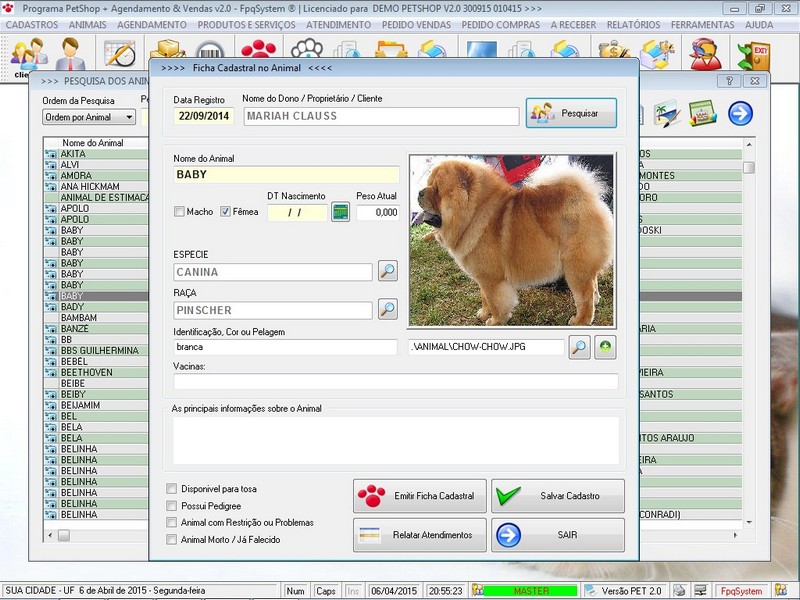Click the businessman user toolbar icon
Image resolution: width=800 pixels, height=600 pixels.
tap(71, 54)
